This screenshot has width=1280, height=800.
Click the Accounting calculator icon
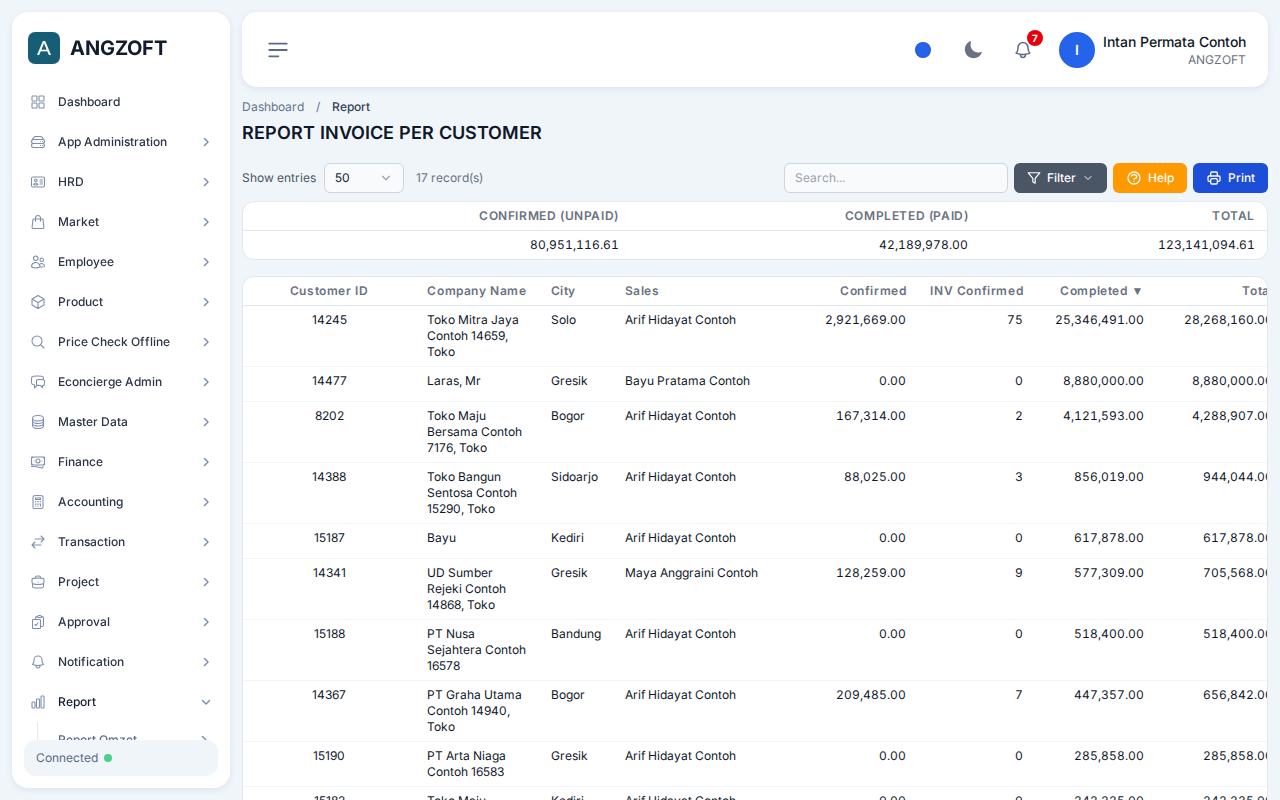pos(38,502)
